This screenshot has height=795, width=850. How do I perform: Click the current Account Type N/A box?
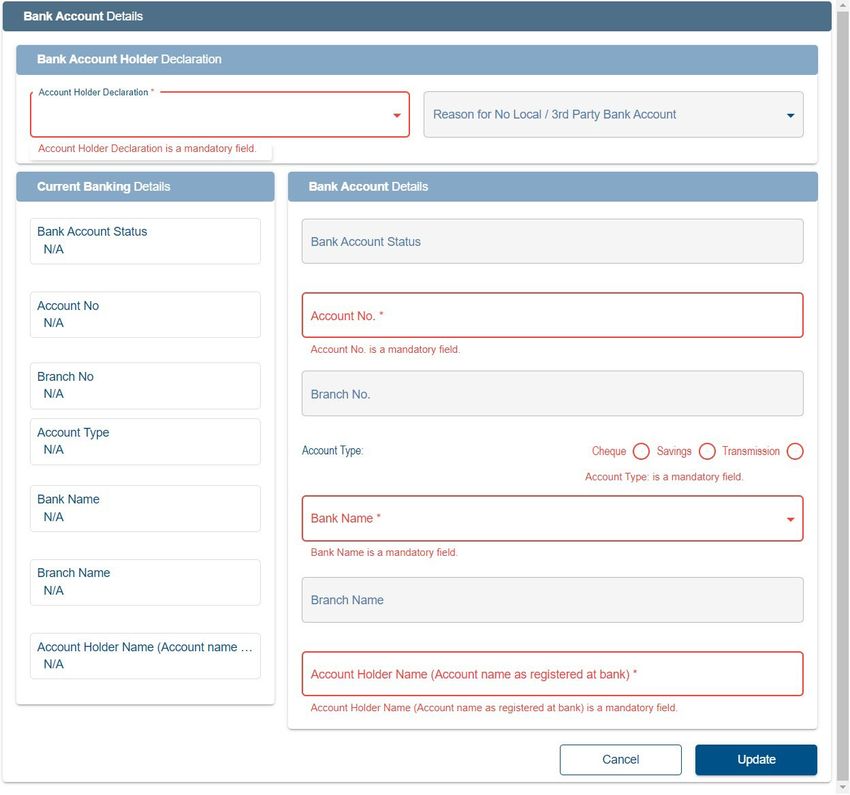point(145,442)
